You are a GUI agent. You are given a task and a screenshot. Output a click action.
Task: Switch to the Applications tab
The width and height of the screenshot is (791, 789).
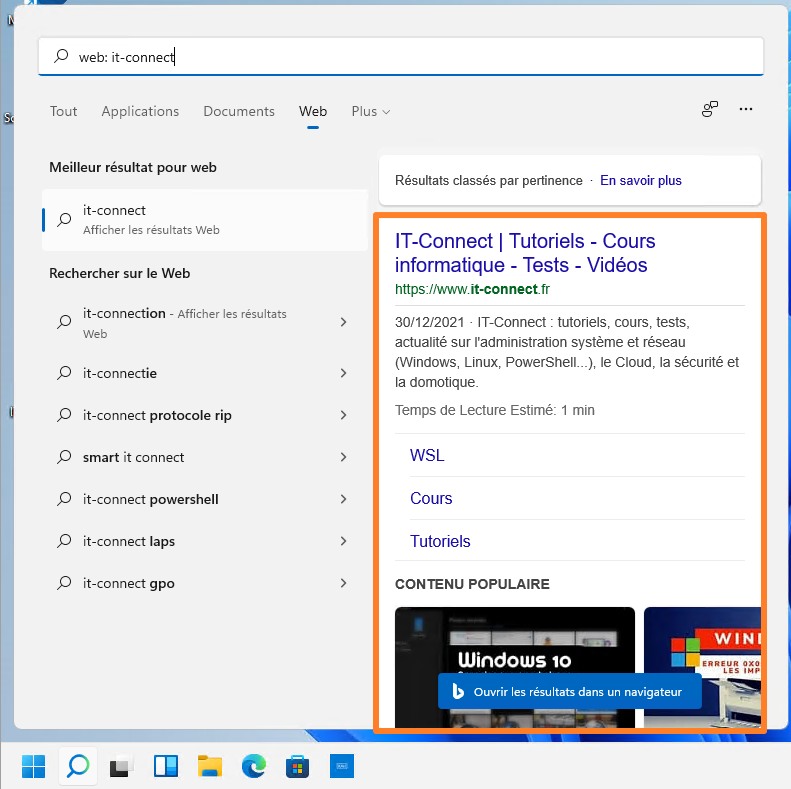pyautogui.click(x=140, y=111)
